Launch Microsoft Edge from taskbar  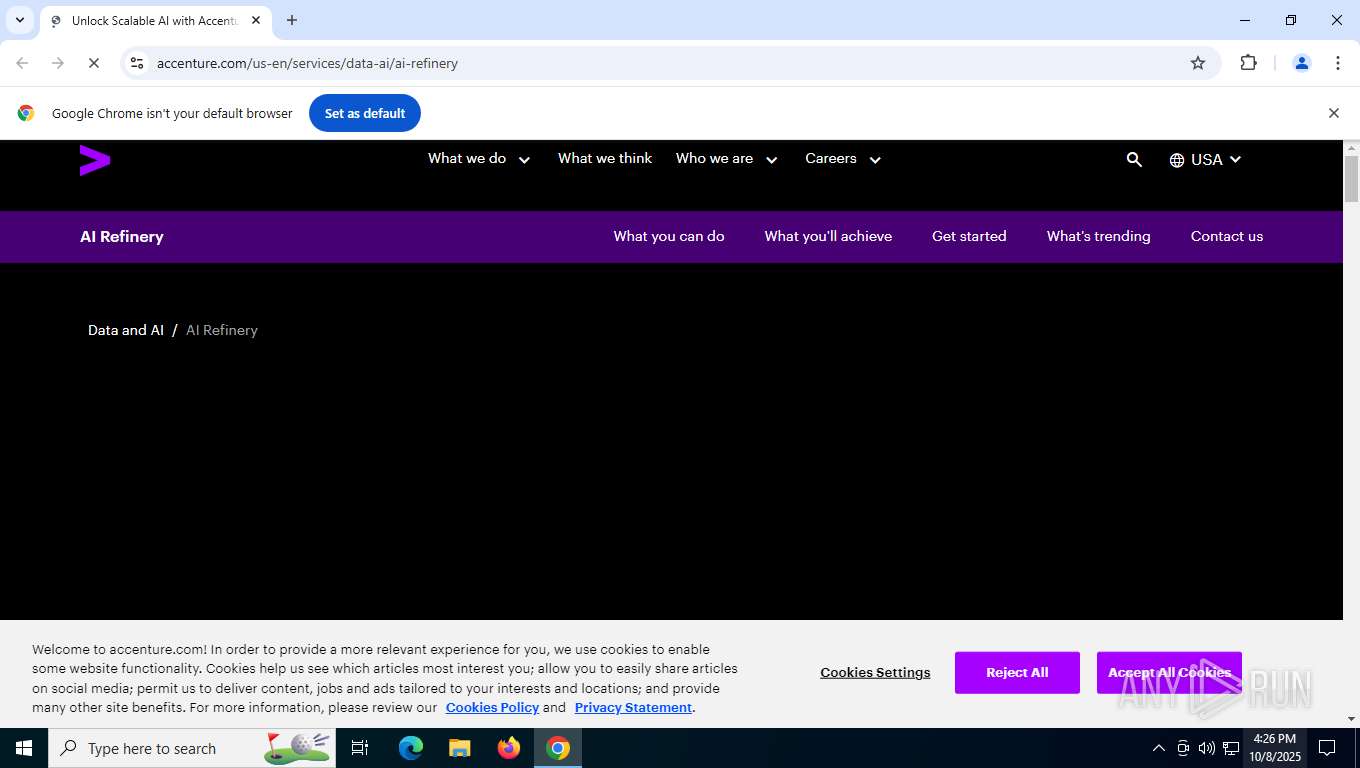point(411,748)
